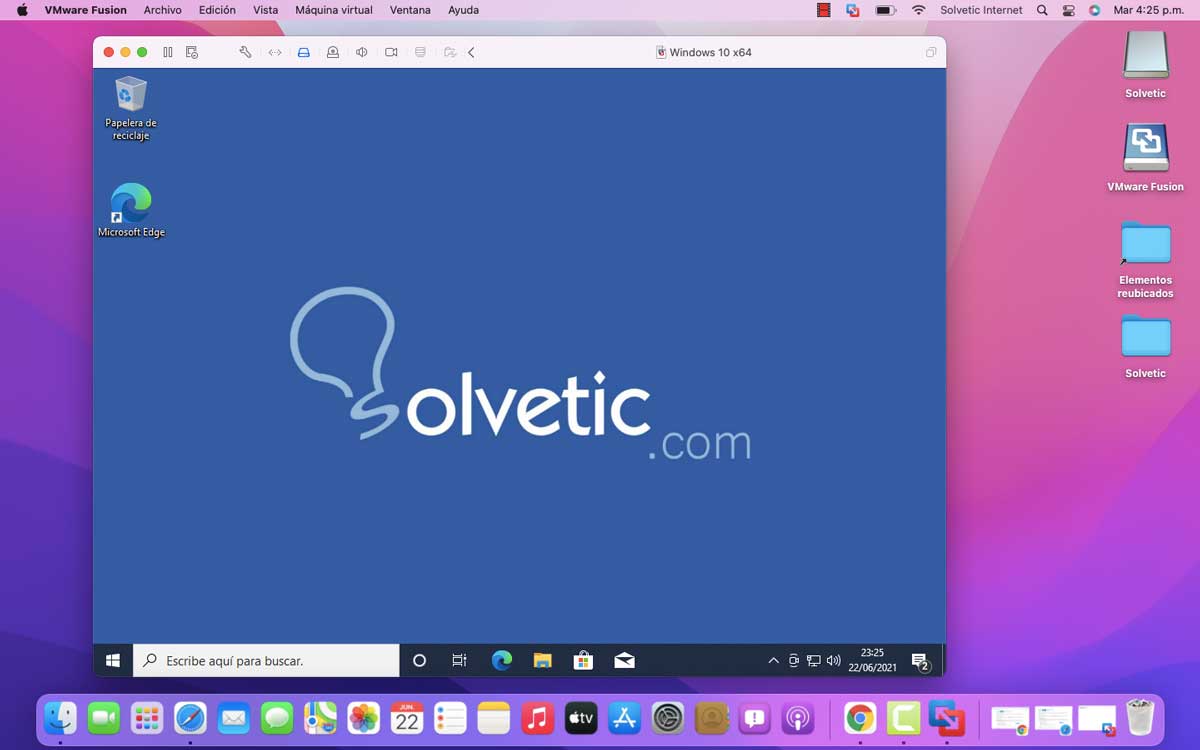This screenshot has width=1200, height=750.
Task: Click the network tray icon in Windows
Action: pos(814,660)
